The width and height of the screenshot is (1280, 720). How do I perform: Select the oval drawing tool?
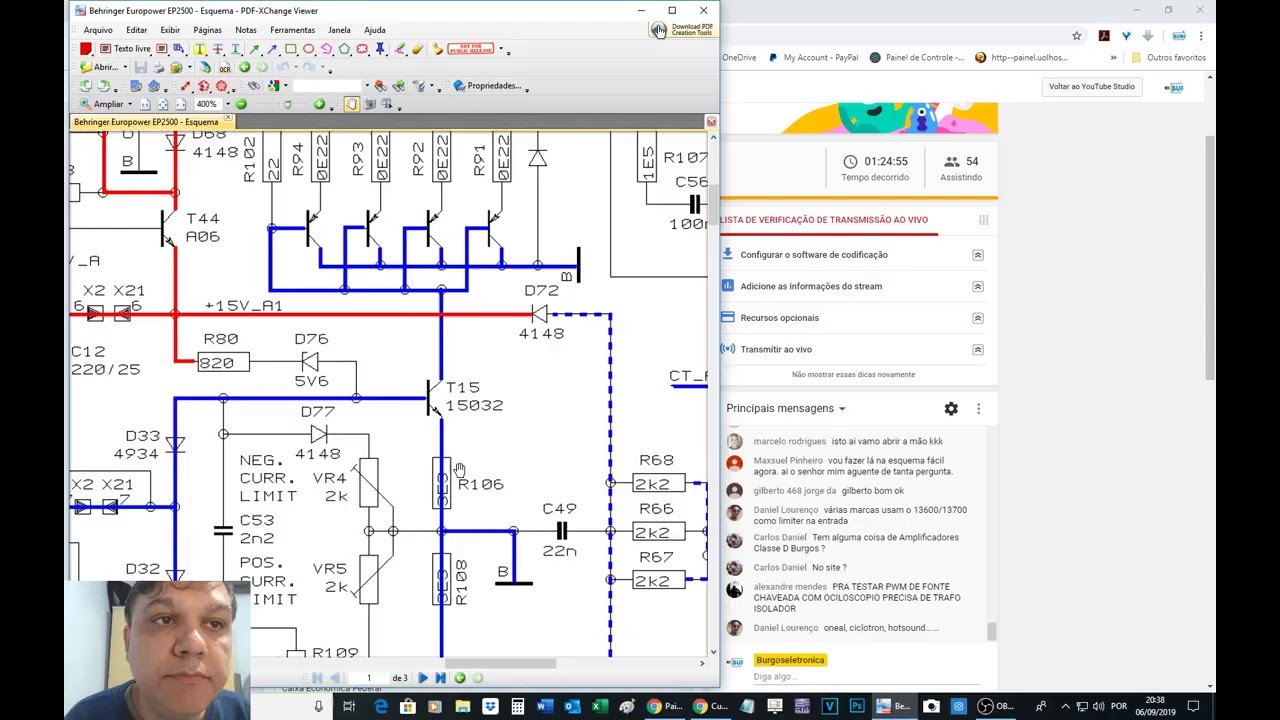click(308, 49)
